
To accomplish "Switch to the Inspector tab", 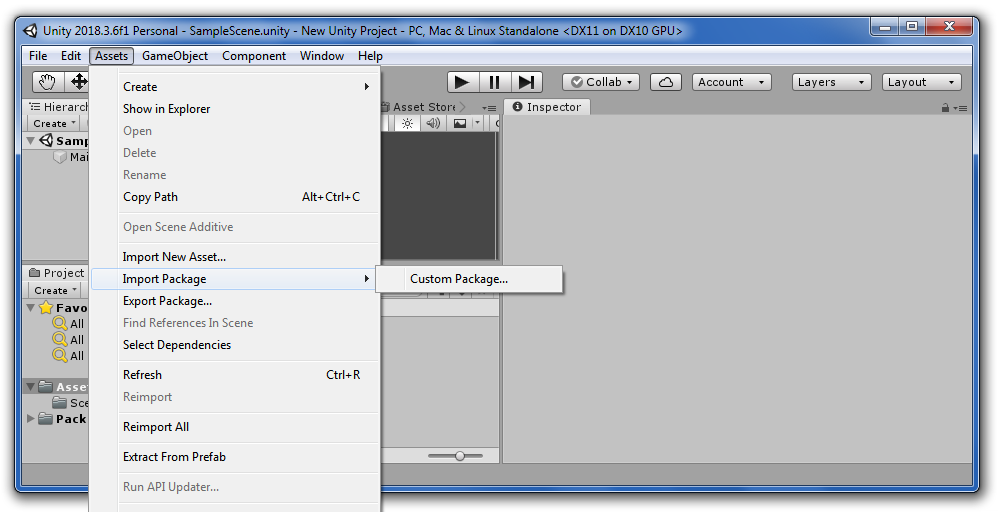I will [x=547, y=107].
